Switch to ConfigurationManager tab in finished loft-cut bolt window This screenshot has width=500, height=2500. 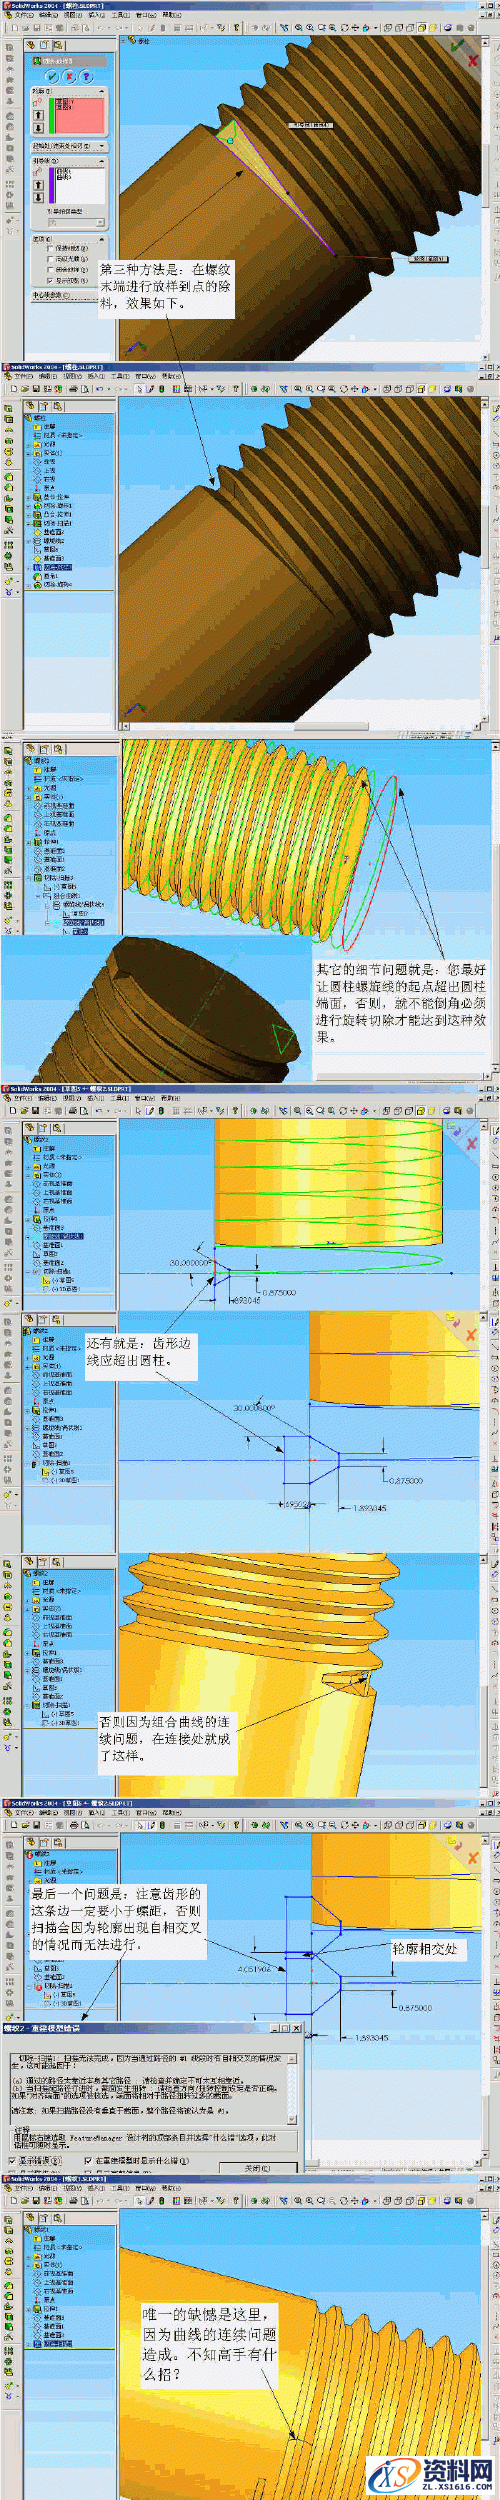[x=58, y=406]
